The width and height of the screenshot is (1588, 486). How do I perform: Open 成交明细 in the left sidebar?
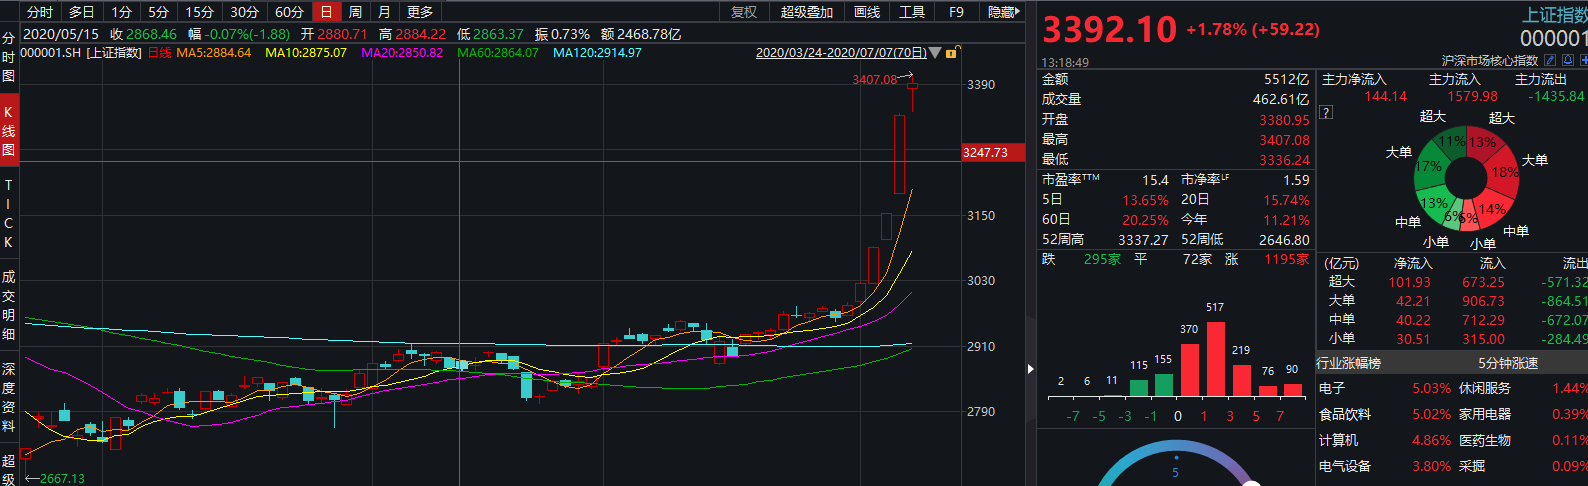pyautogui.click(x=9, y=305)
